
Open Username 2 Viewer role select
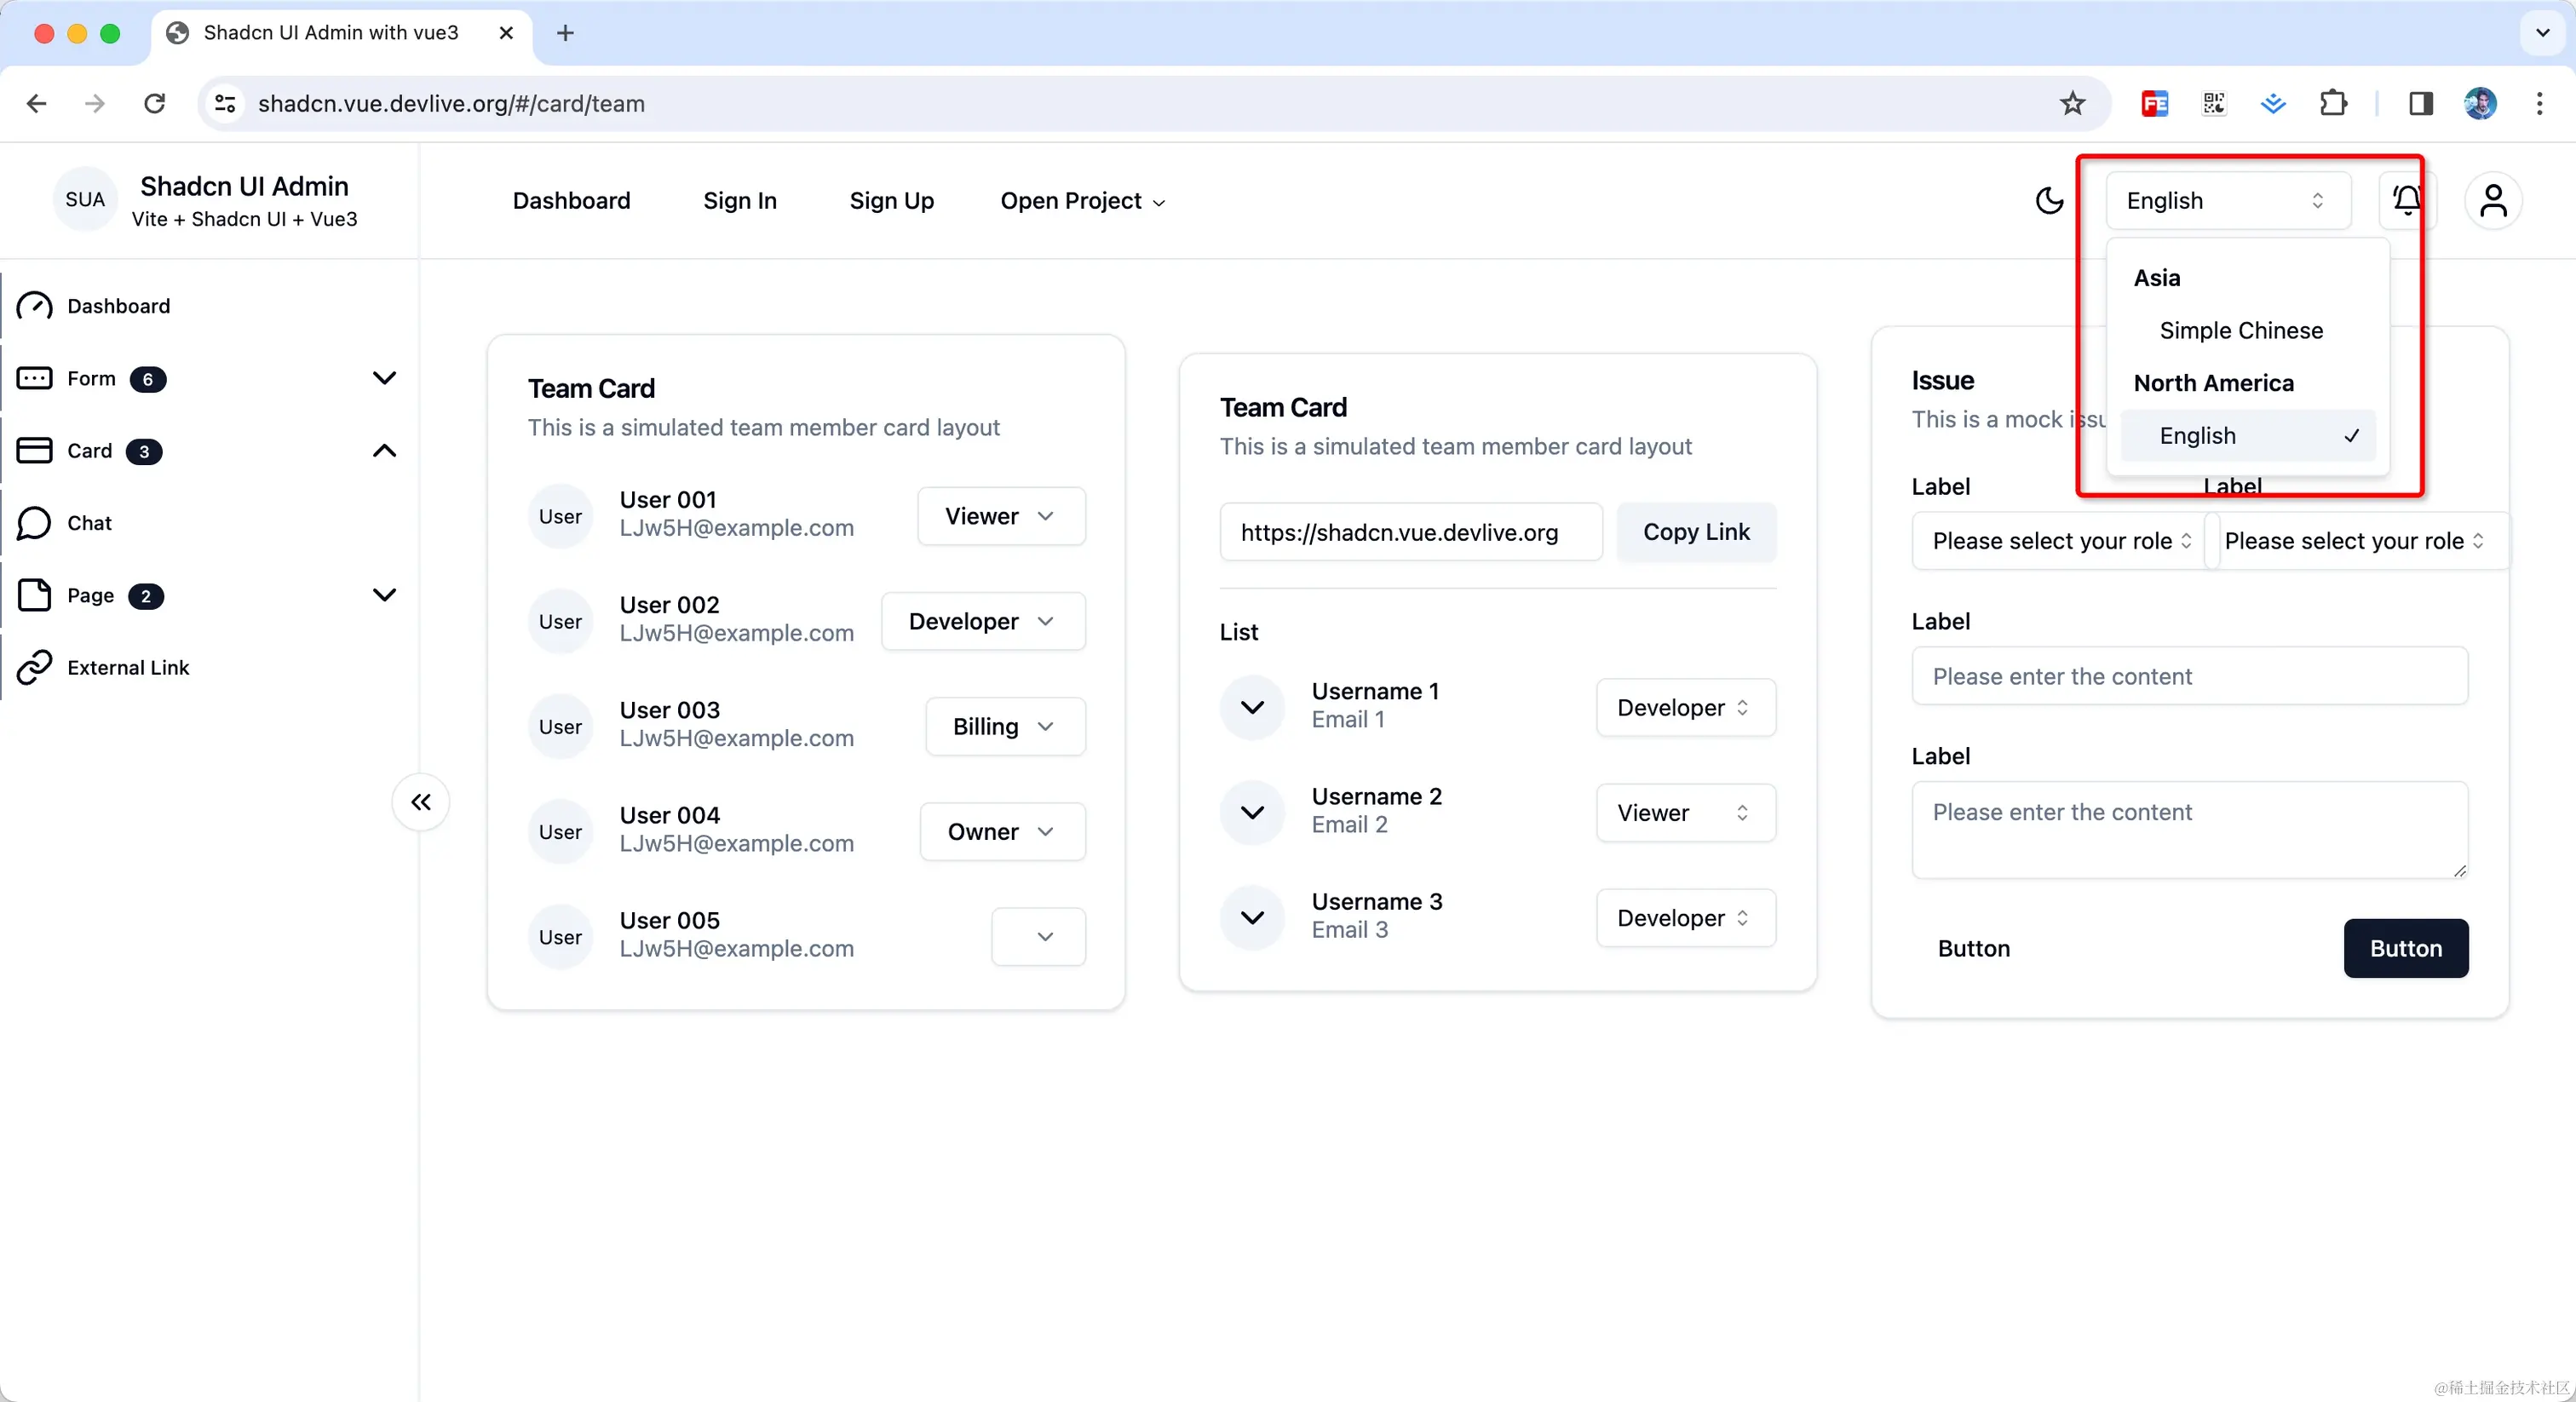tap(1685, 813)
